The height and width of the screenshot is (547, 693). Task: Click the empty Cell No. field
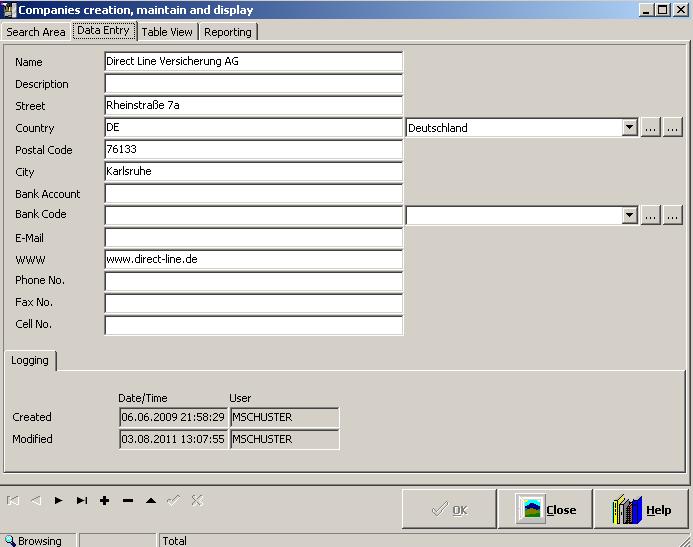(x=254, y=325)
